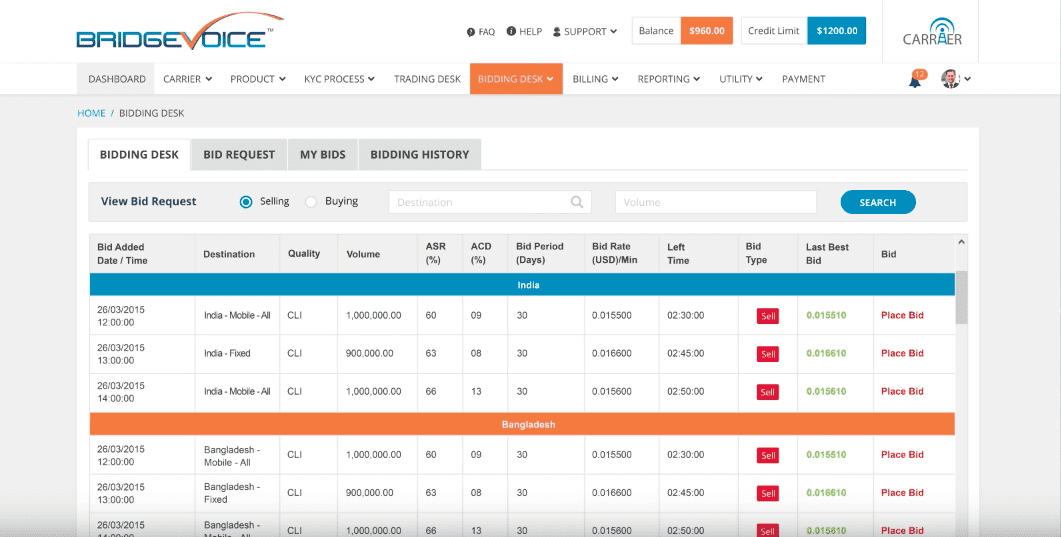This screenshot has height=537, width=1061.
Task: Click the Sell badge for India - Fixed
Action: pos(767,354)
